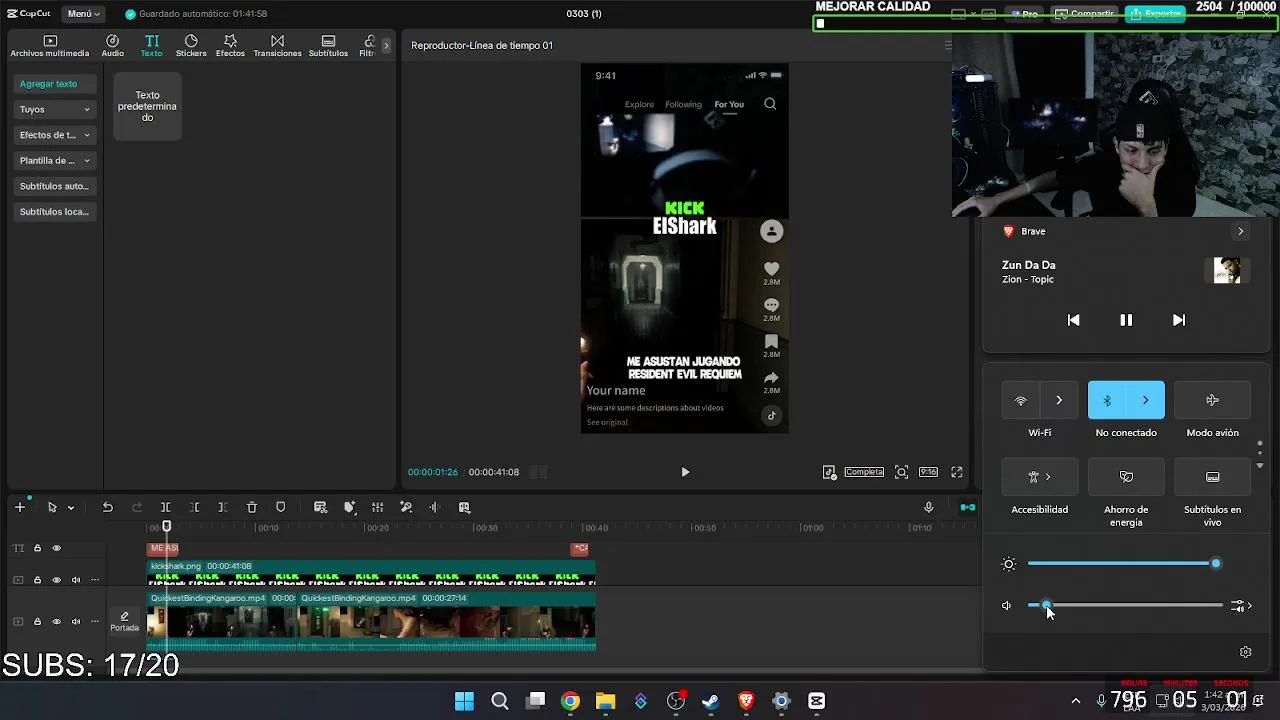1280x720 pixels.
Task: Split the clip at the playhead
Action: coord(166,507)
